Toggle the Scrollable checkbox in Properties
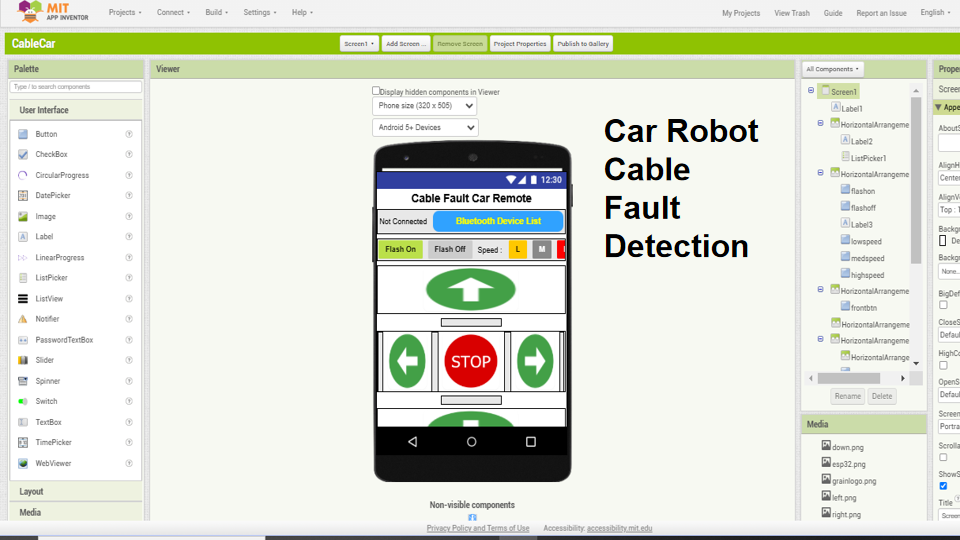The image size is (960, 540). pyautogui.click(x=943, y=457)
